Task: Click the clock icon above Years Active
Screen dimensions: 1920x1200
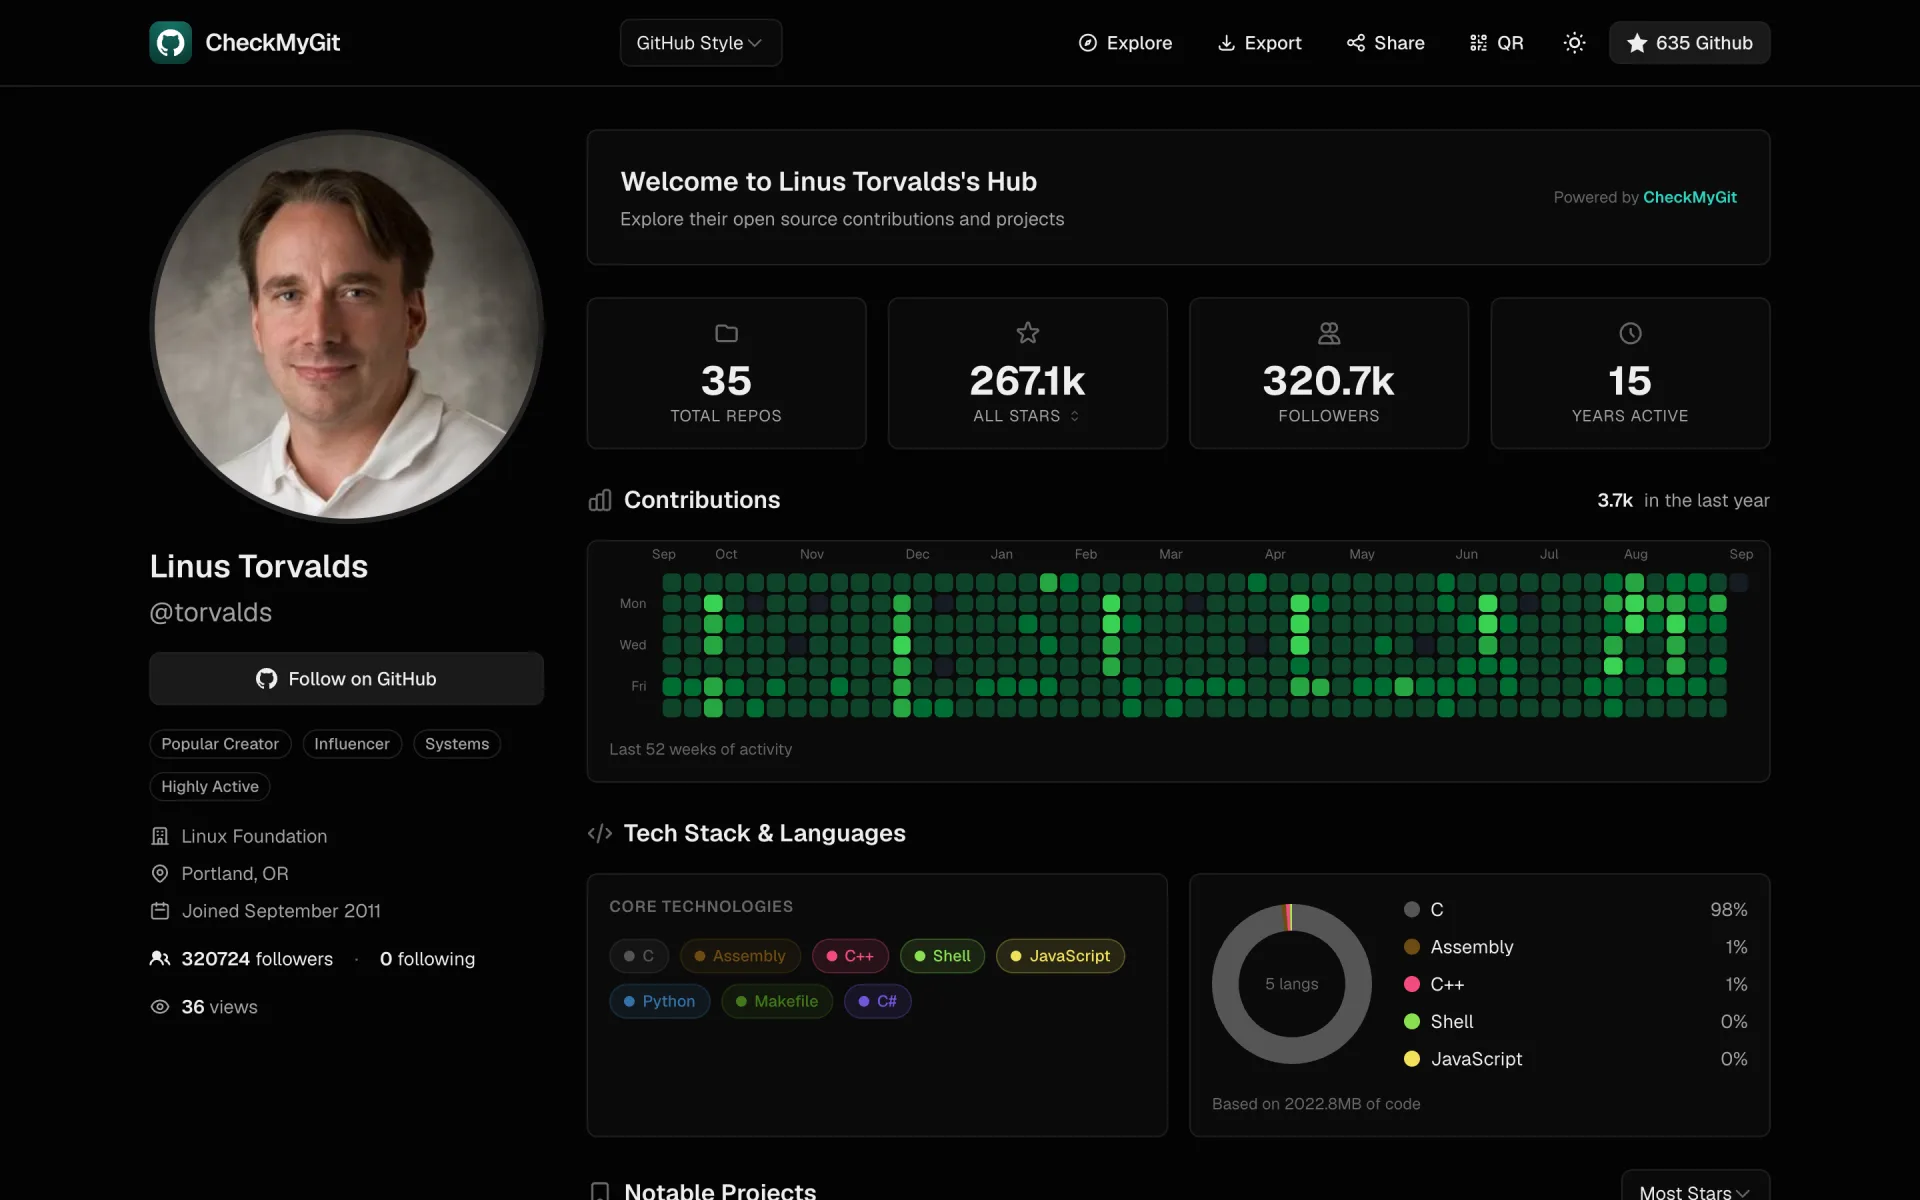Action: [x=1630, y=333]
